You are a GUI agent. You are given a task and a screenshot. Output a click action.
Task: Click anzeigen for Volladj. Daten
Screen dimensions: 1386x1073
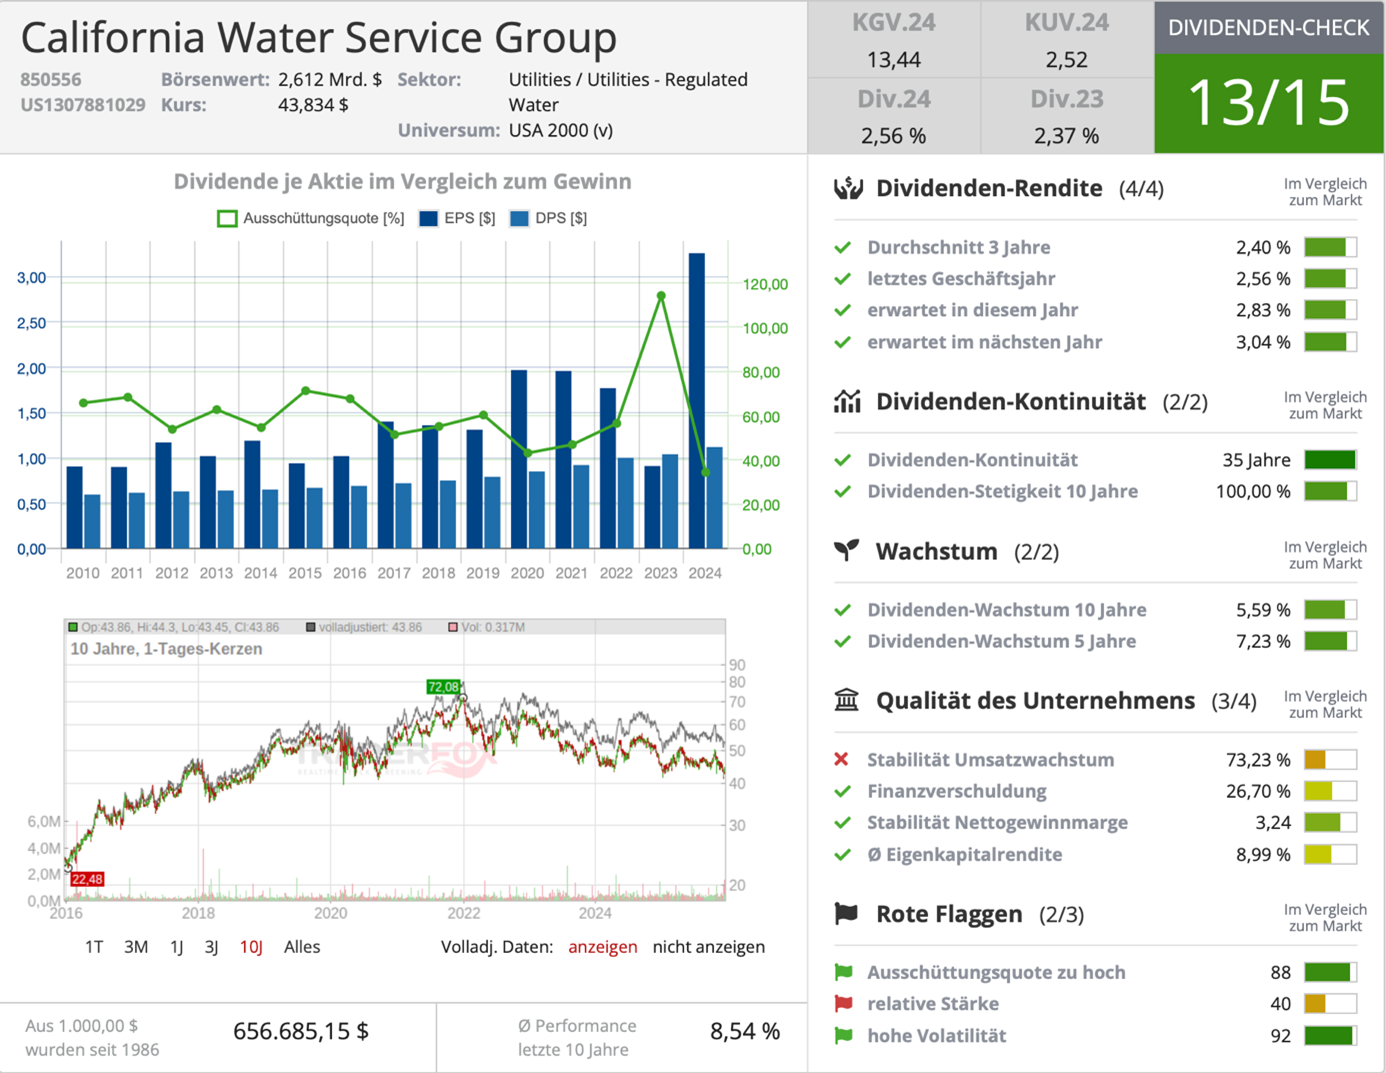tap(602, 947)
